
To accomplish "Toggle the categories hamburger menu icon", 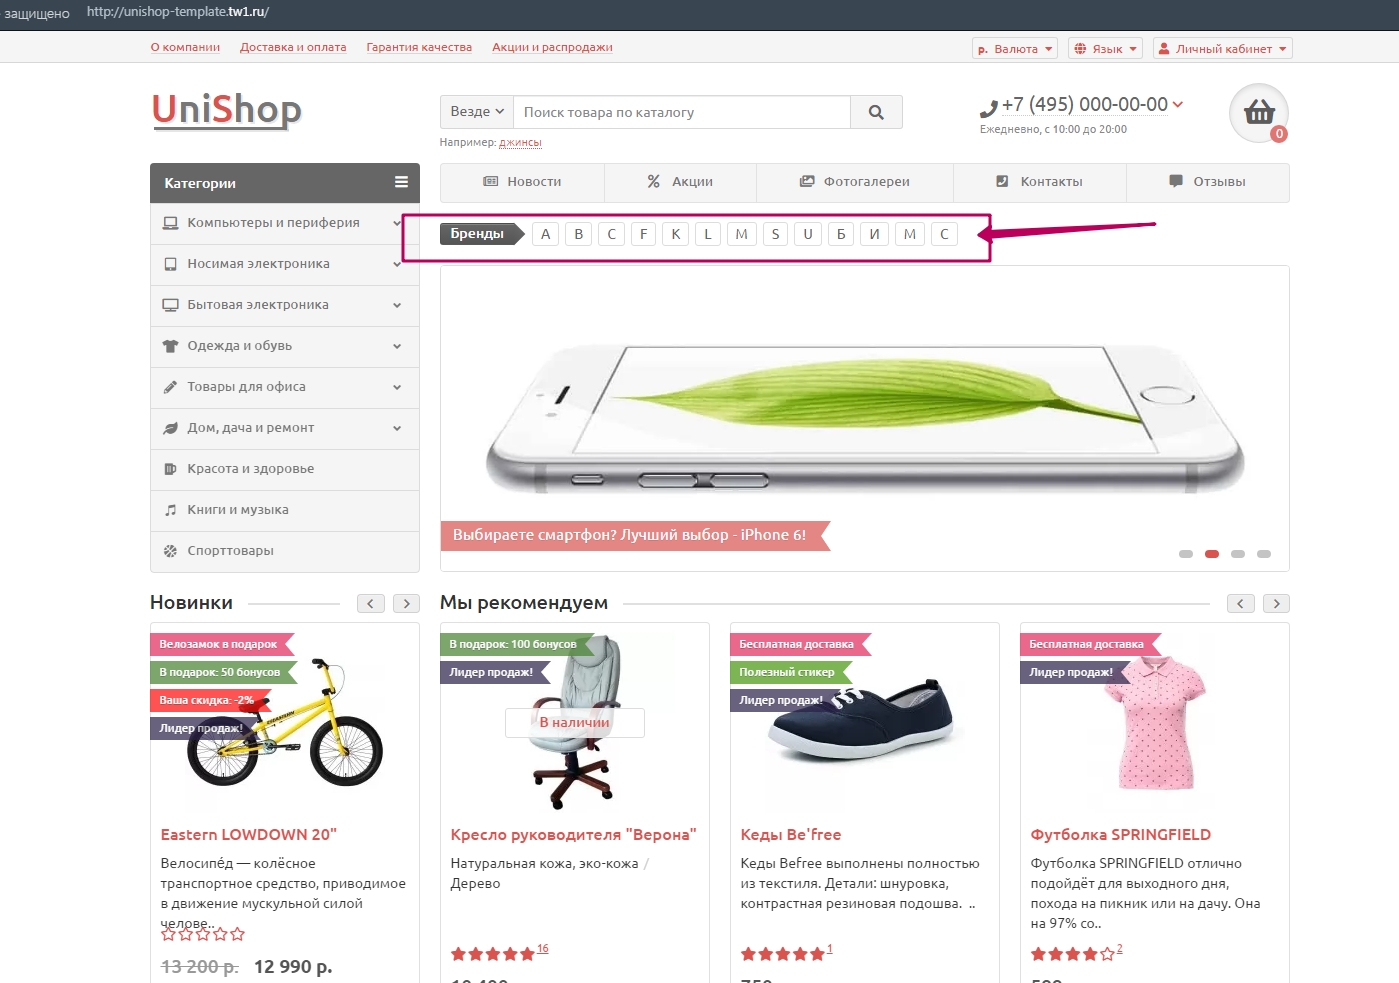I will click(x=401, y=182).
